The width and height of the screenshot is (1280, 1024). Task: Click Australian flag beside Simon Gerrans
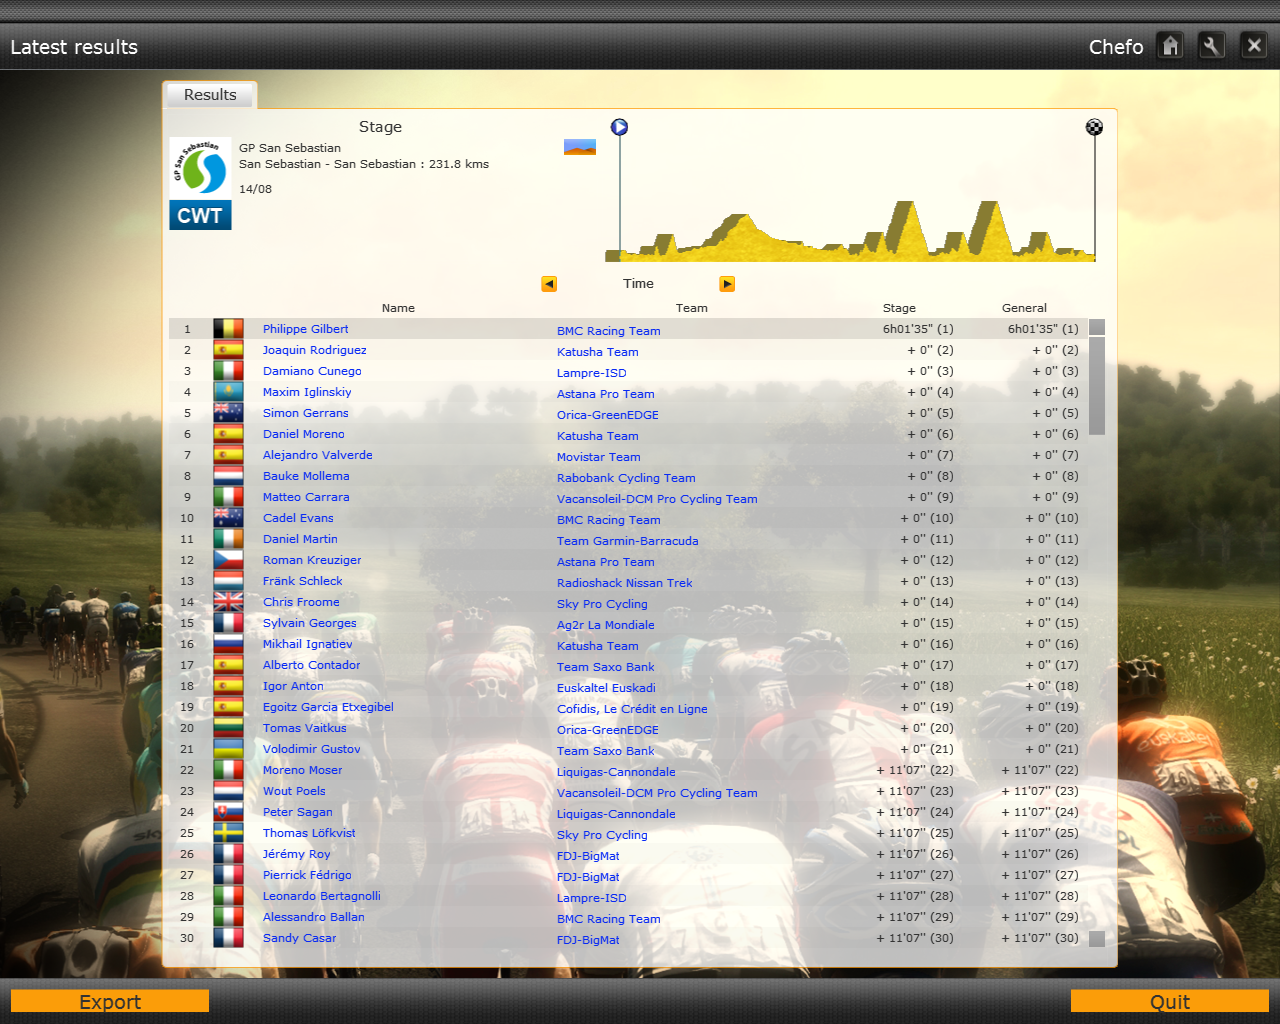(x=228, y=413)
